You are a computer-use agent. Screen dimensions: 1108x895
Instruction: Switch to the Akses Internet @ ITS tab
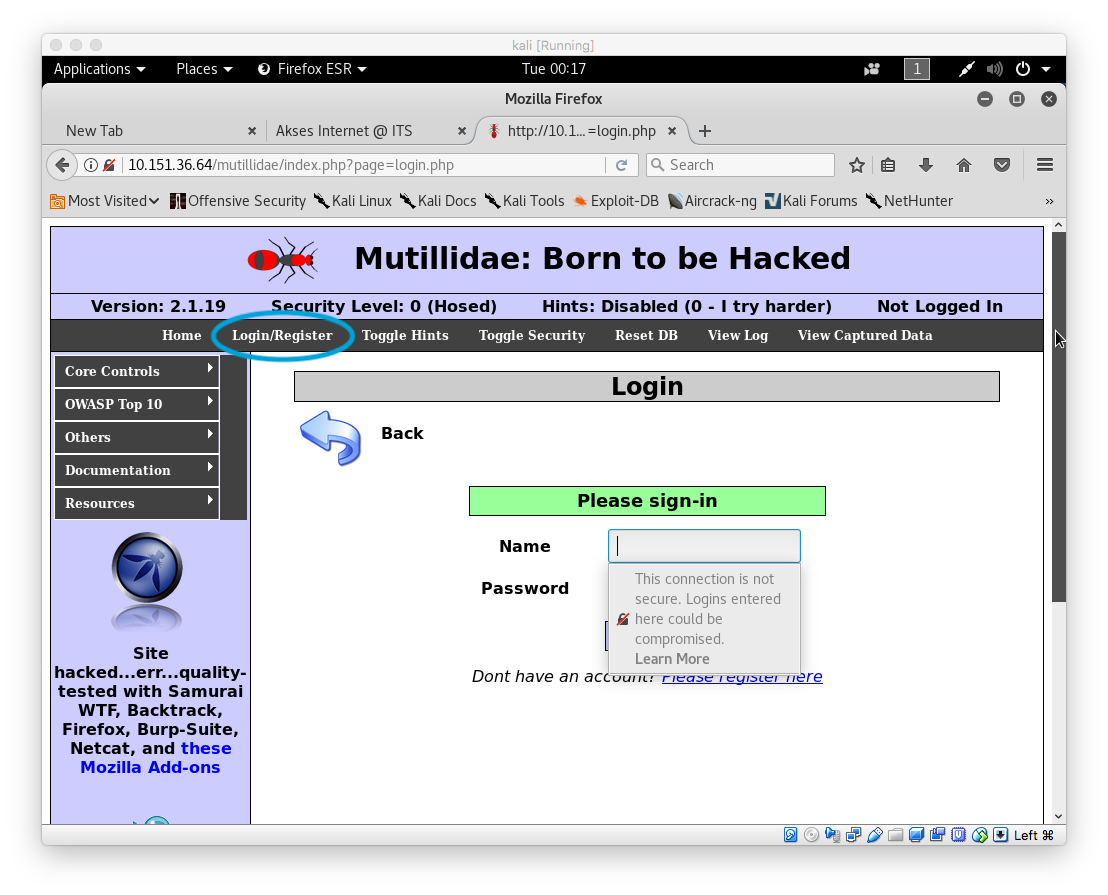[x=344, y=131]
